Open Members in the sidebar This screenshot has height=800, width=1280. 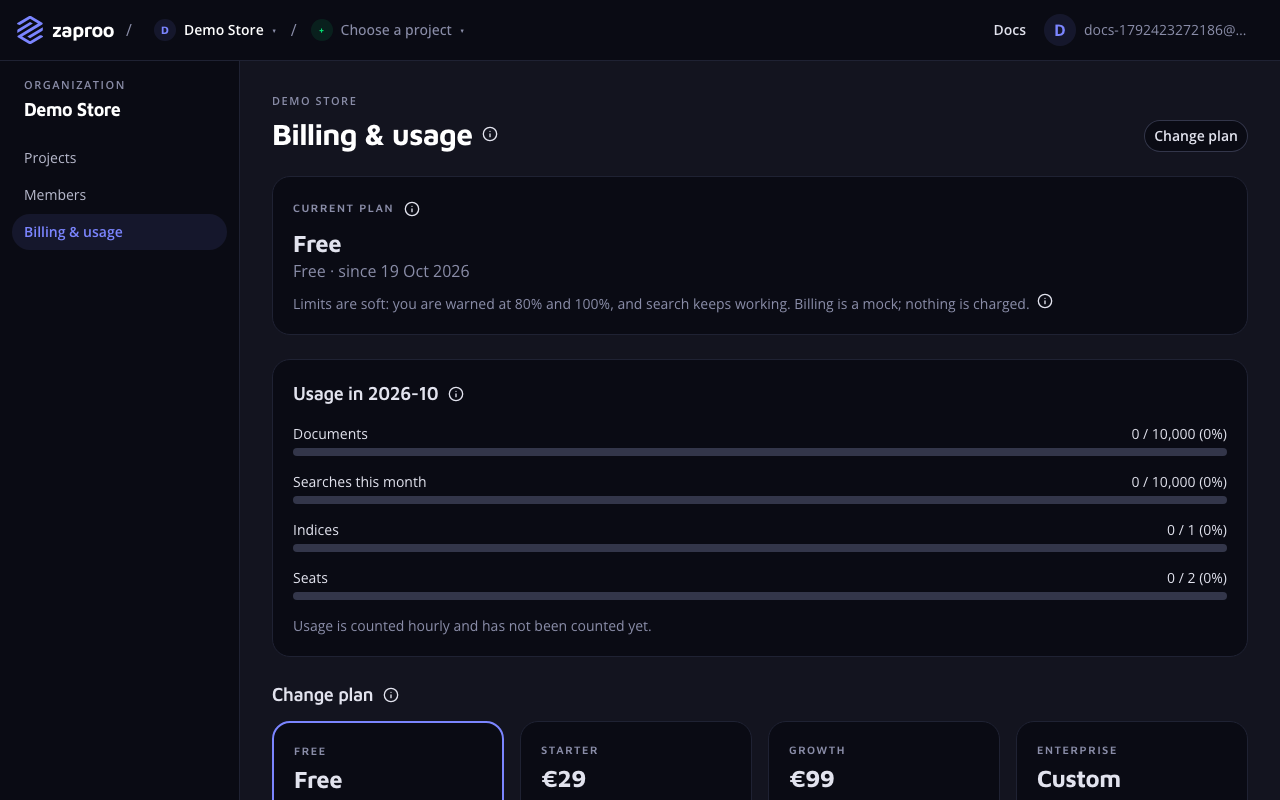(119, 195)
